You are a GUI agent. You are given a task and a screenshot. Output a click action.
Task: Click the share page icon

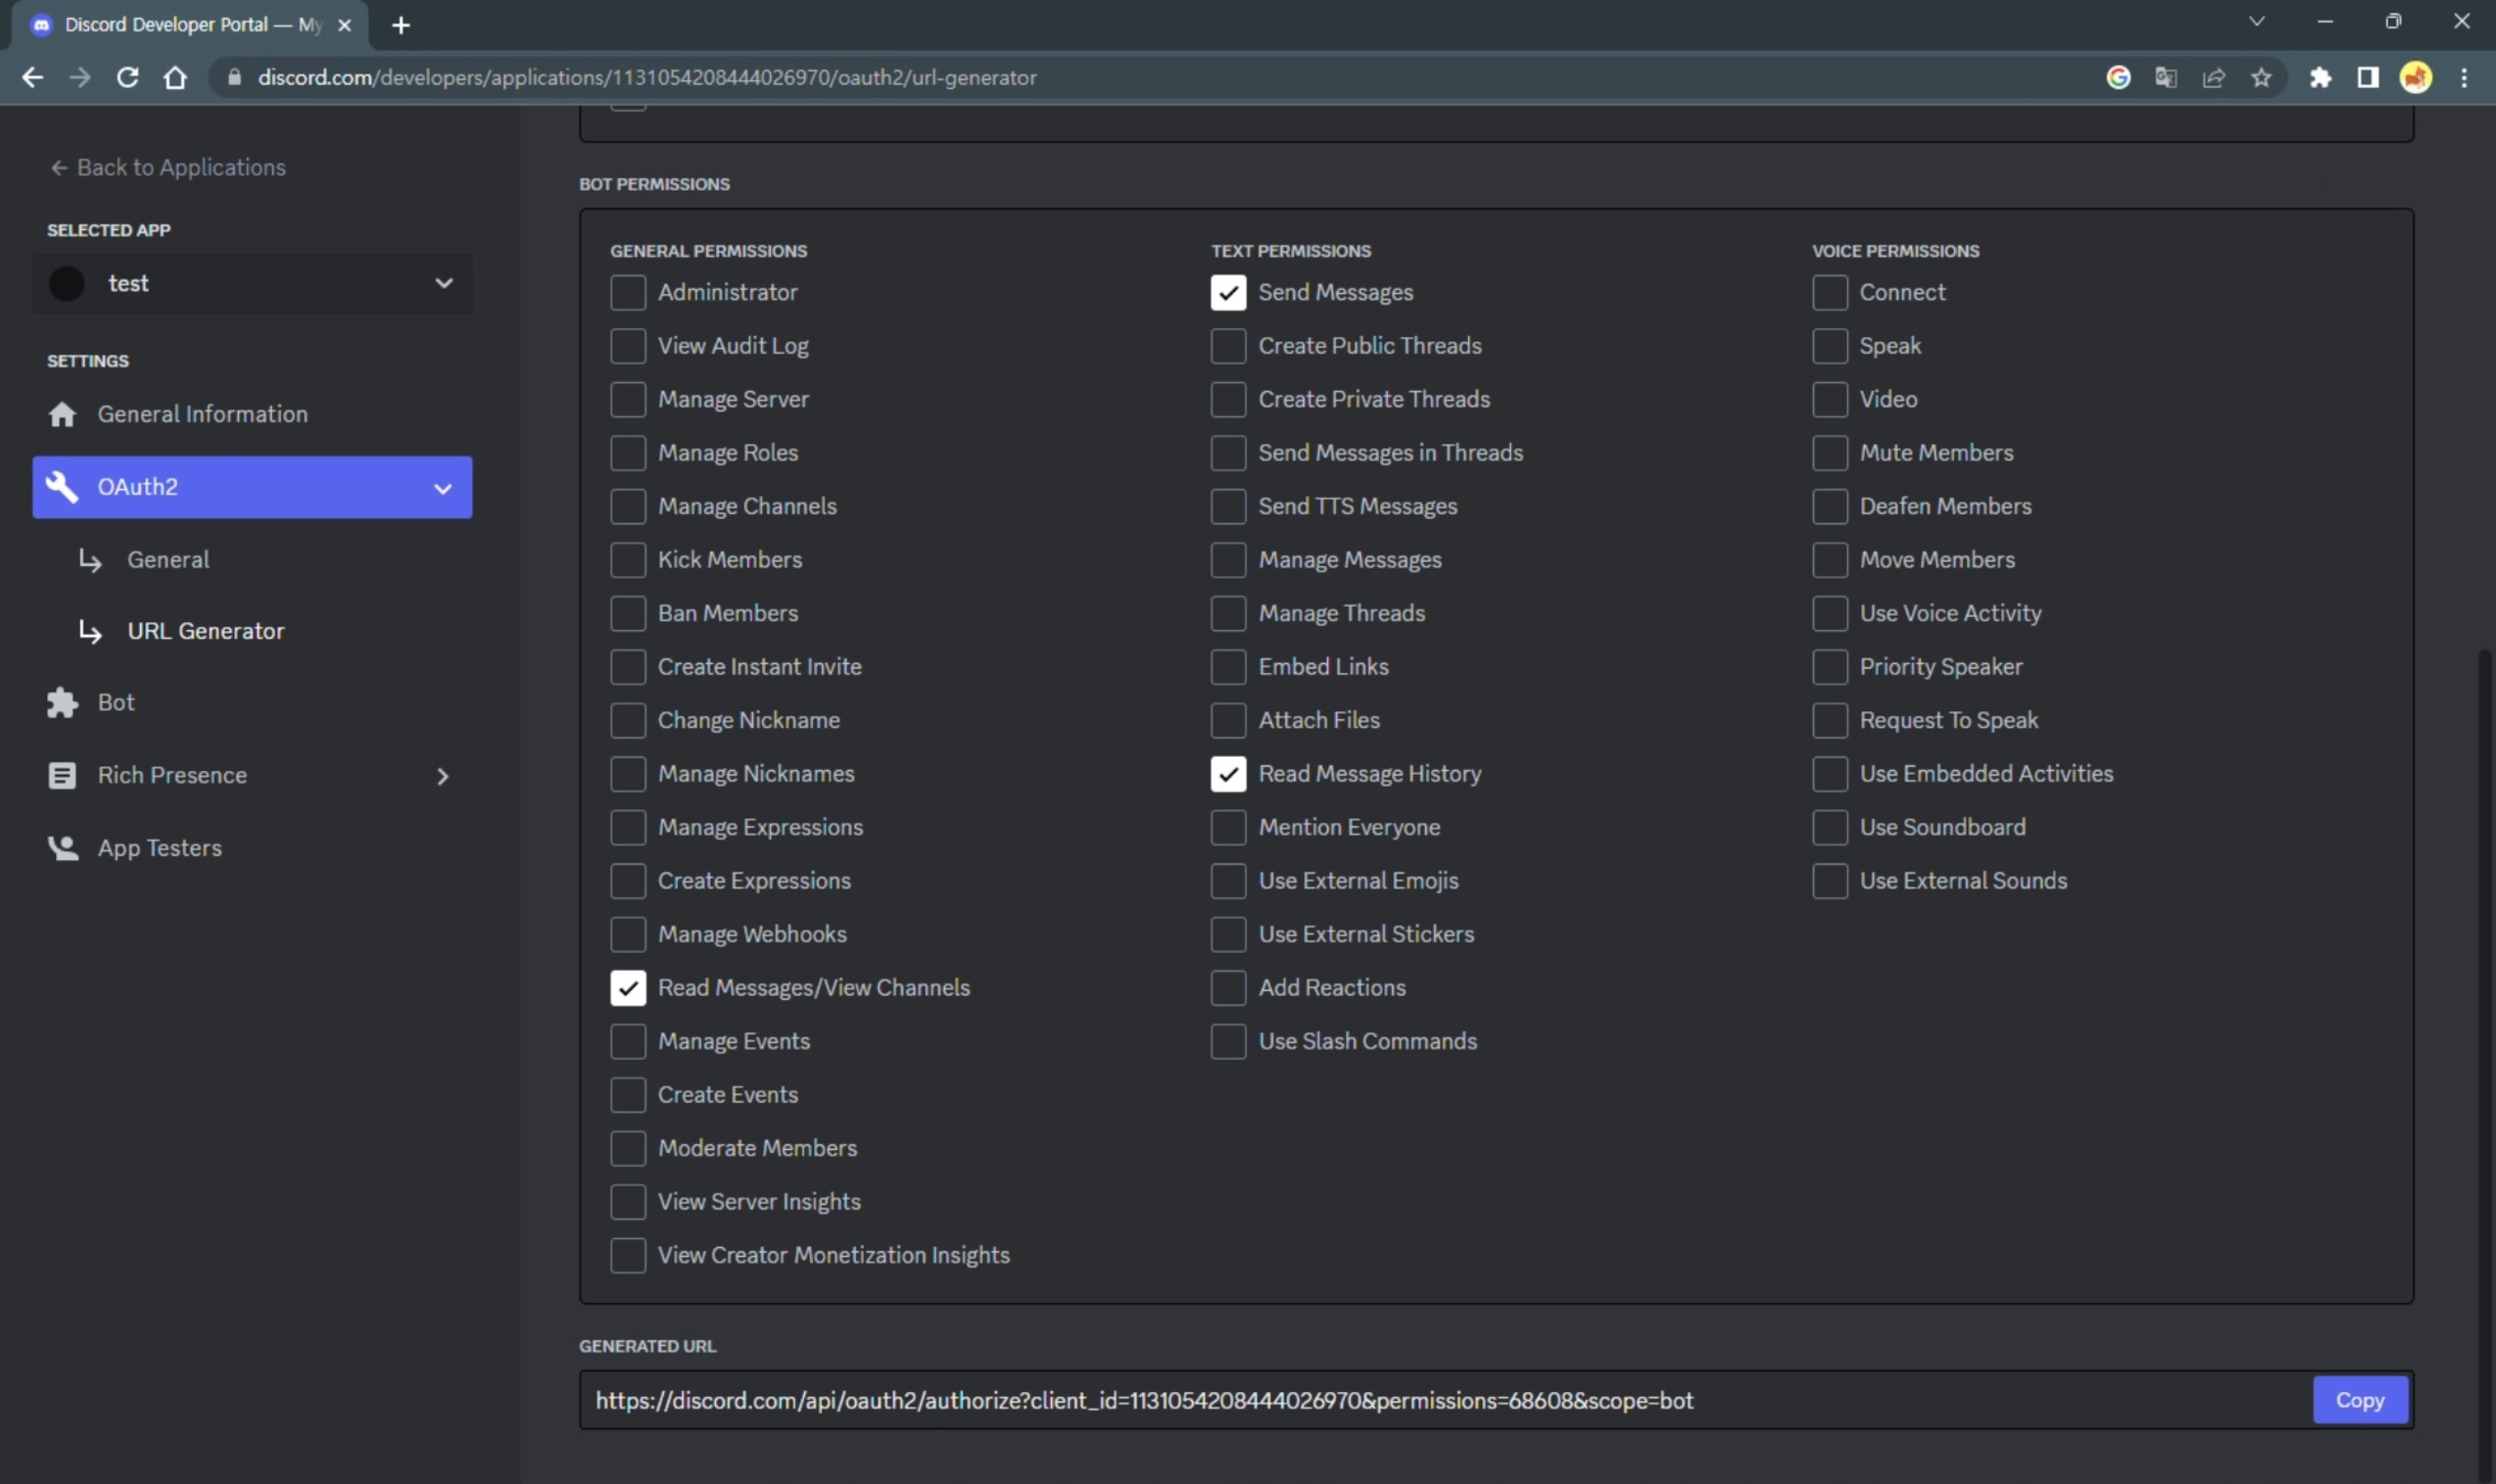tap(2214, 77)
